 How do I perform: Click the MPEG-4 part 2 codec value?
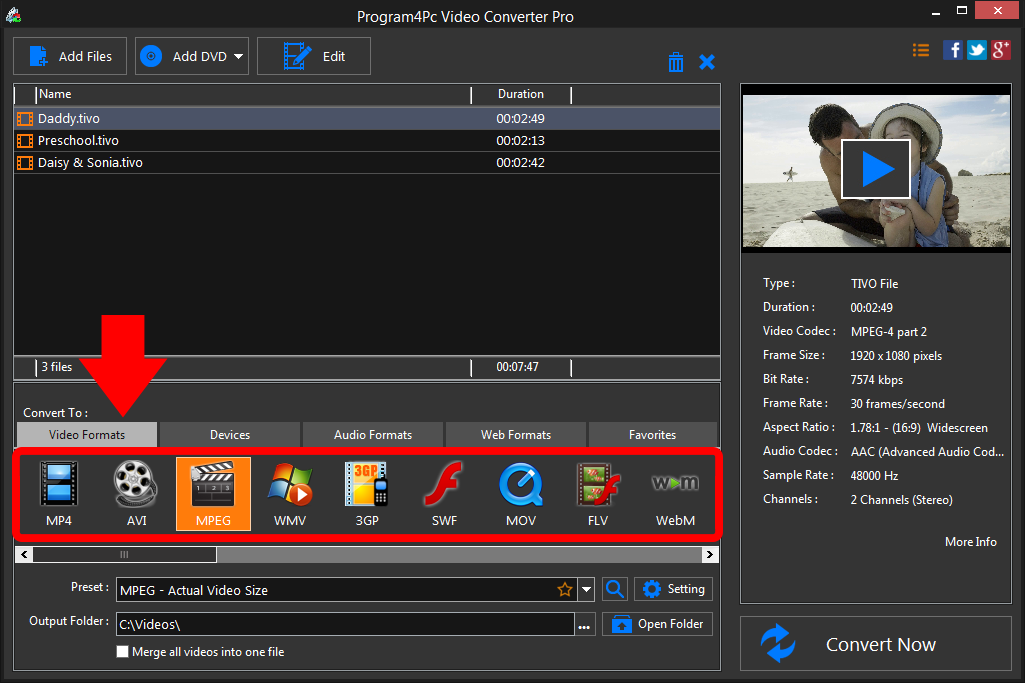pos(889,332)
